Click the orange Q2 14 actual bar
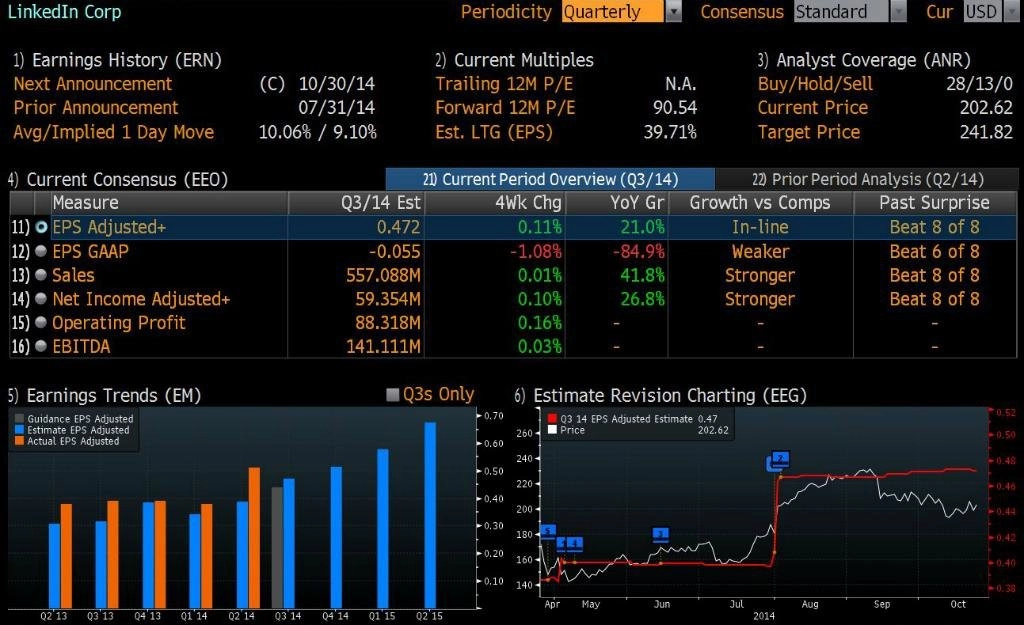The width and height of the screenshot is (1024, 625). pos(254,537)
